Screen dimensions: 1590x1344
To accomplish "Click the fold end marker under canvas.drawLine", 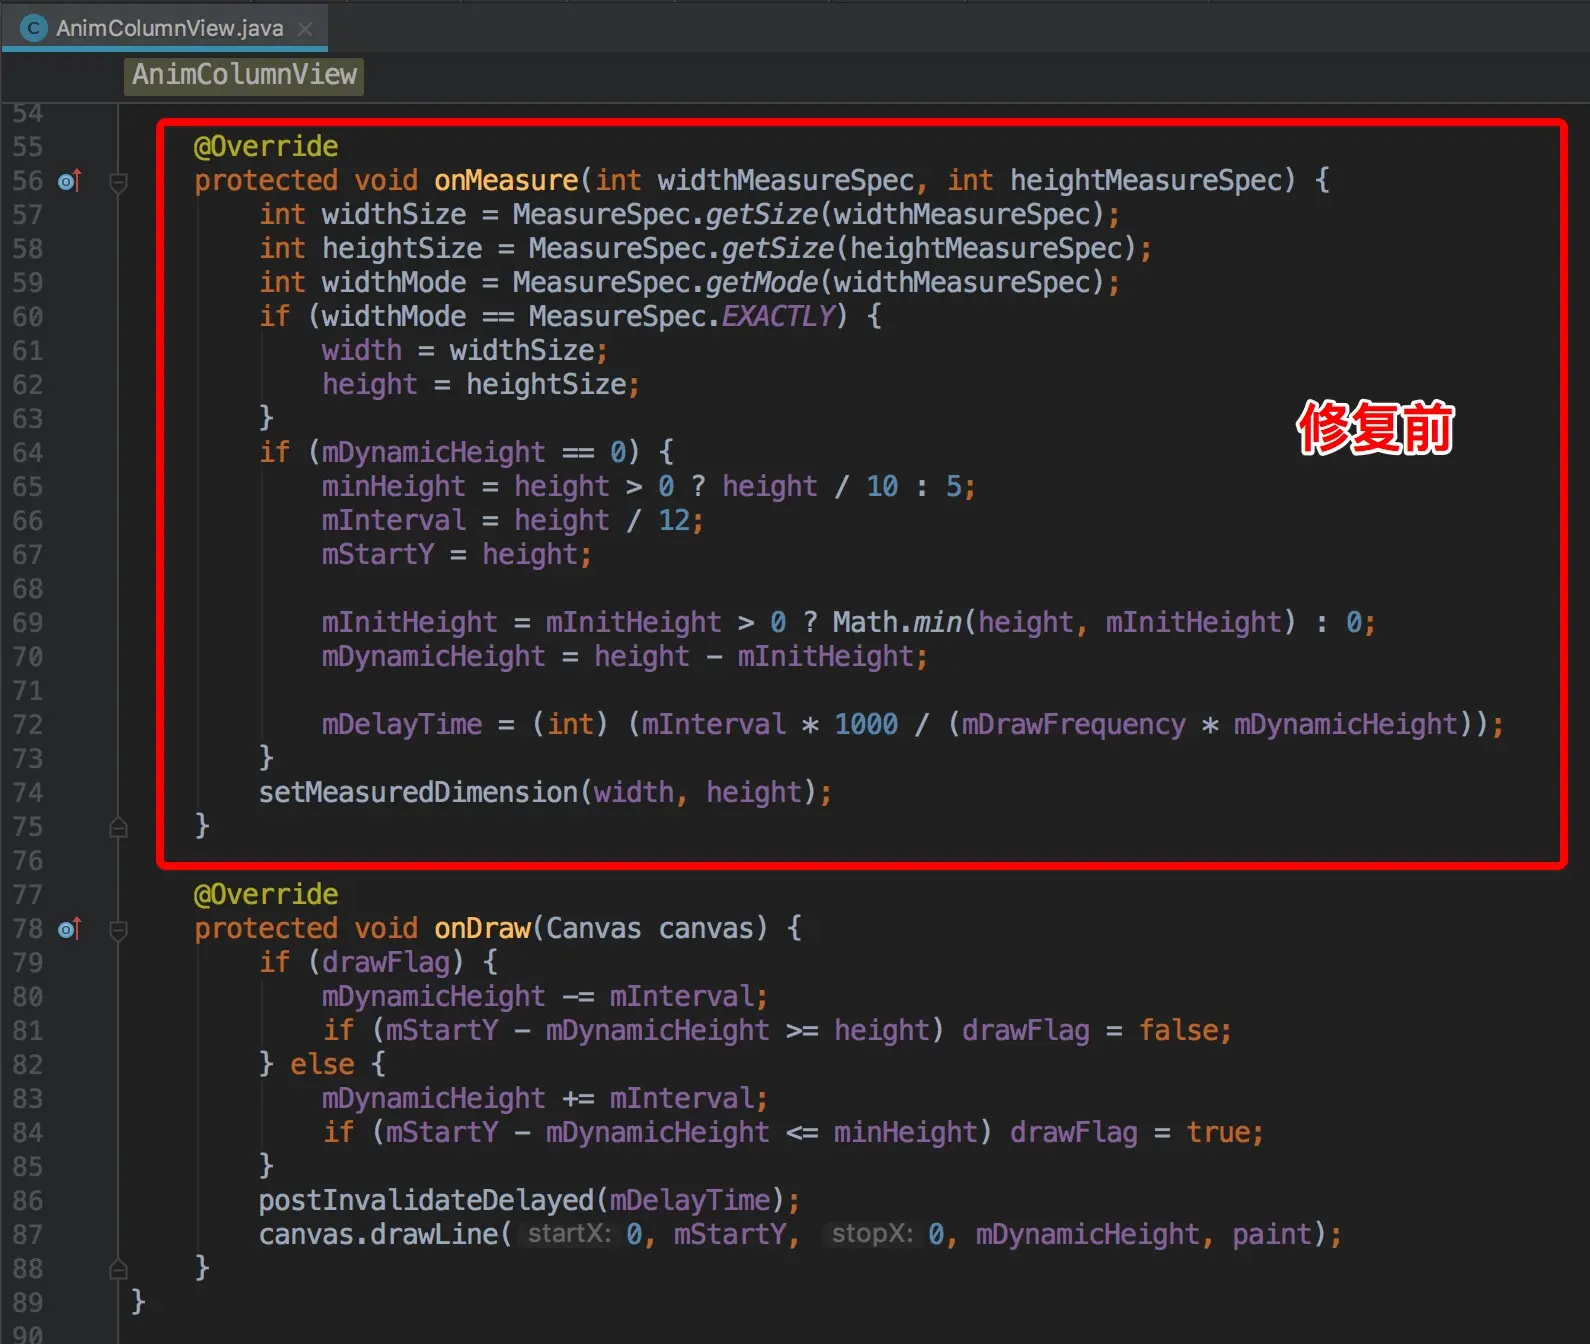I will click(118, 1269).
